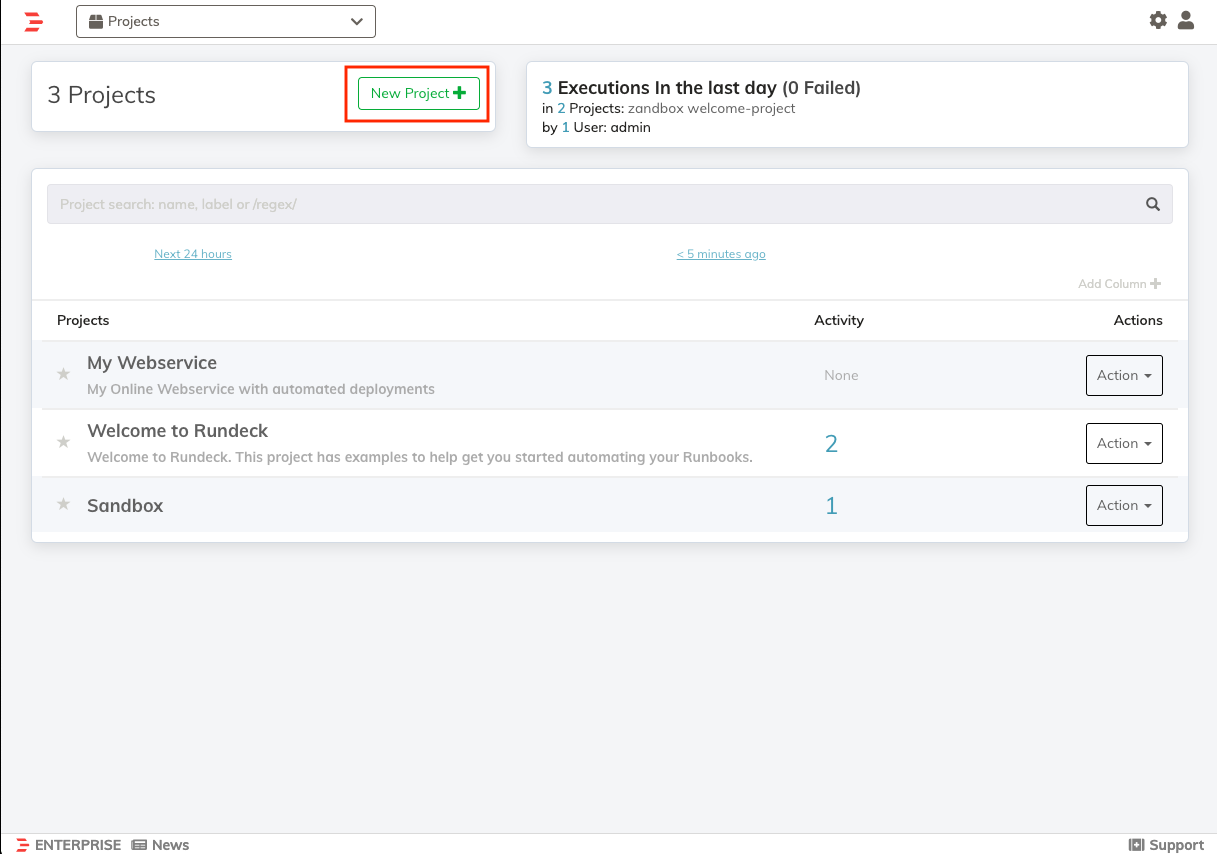The image size is (1217, 854).
Task: Open Action menu for My Webservice
Action: tap(1124, 375)
